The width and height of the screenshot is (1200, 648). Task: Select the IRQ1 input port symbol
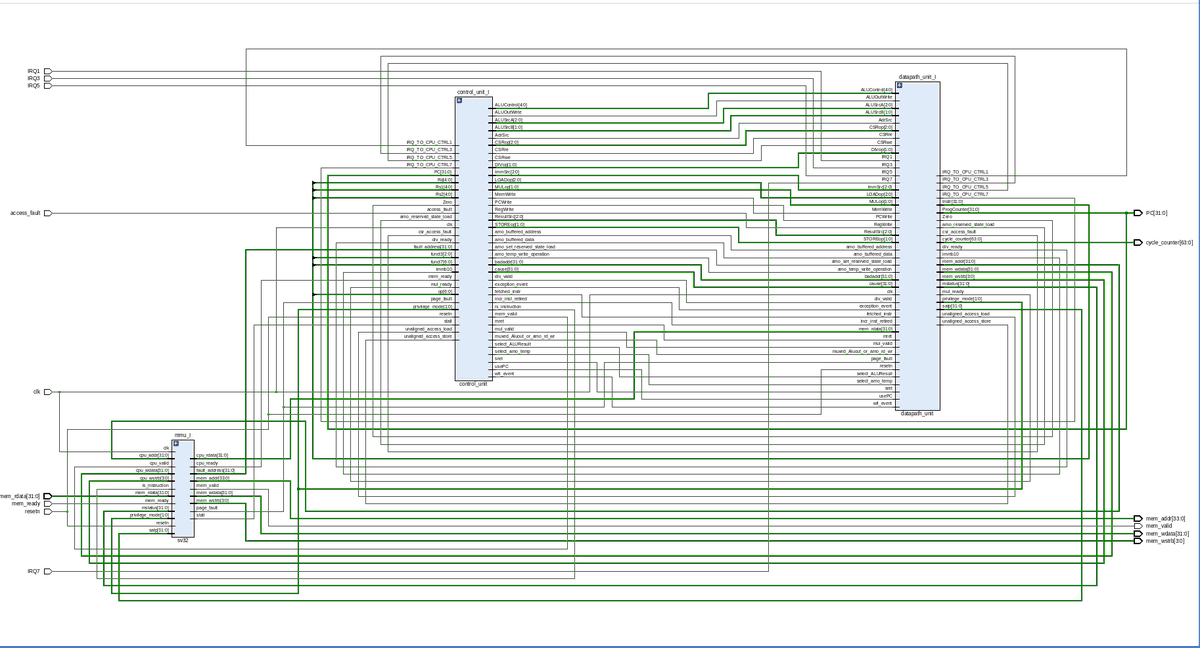pos(47,71)
